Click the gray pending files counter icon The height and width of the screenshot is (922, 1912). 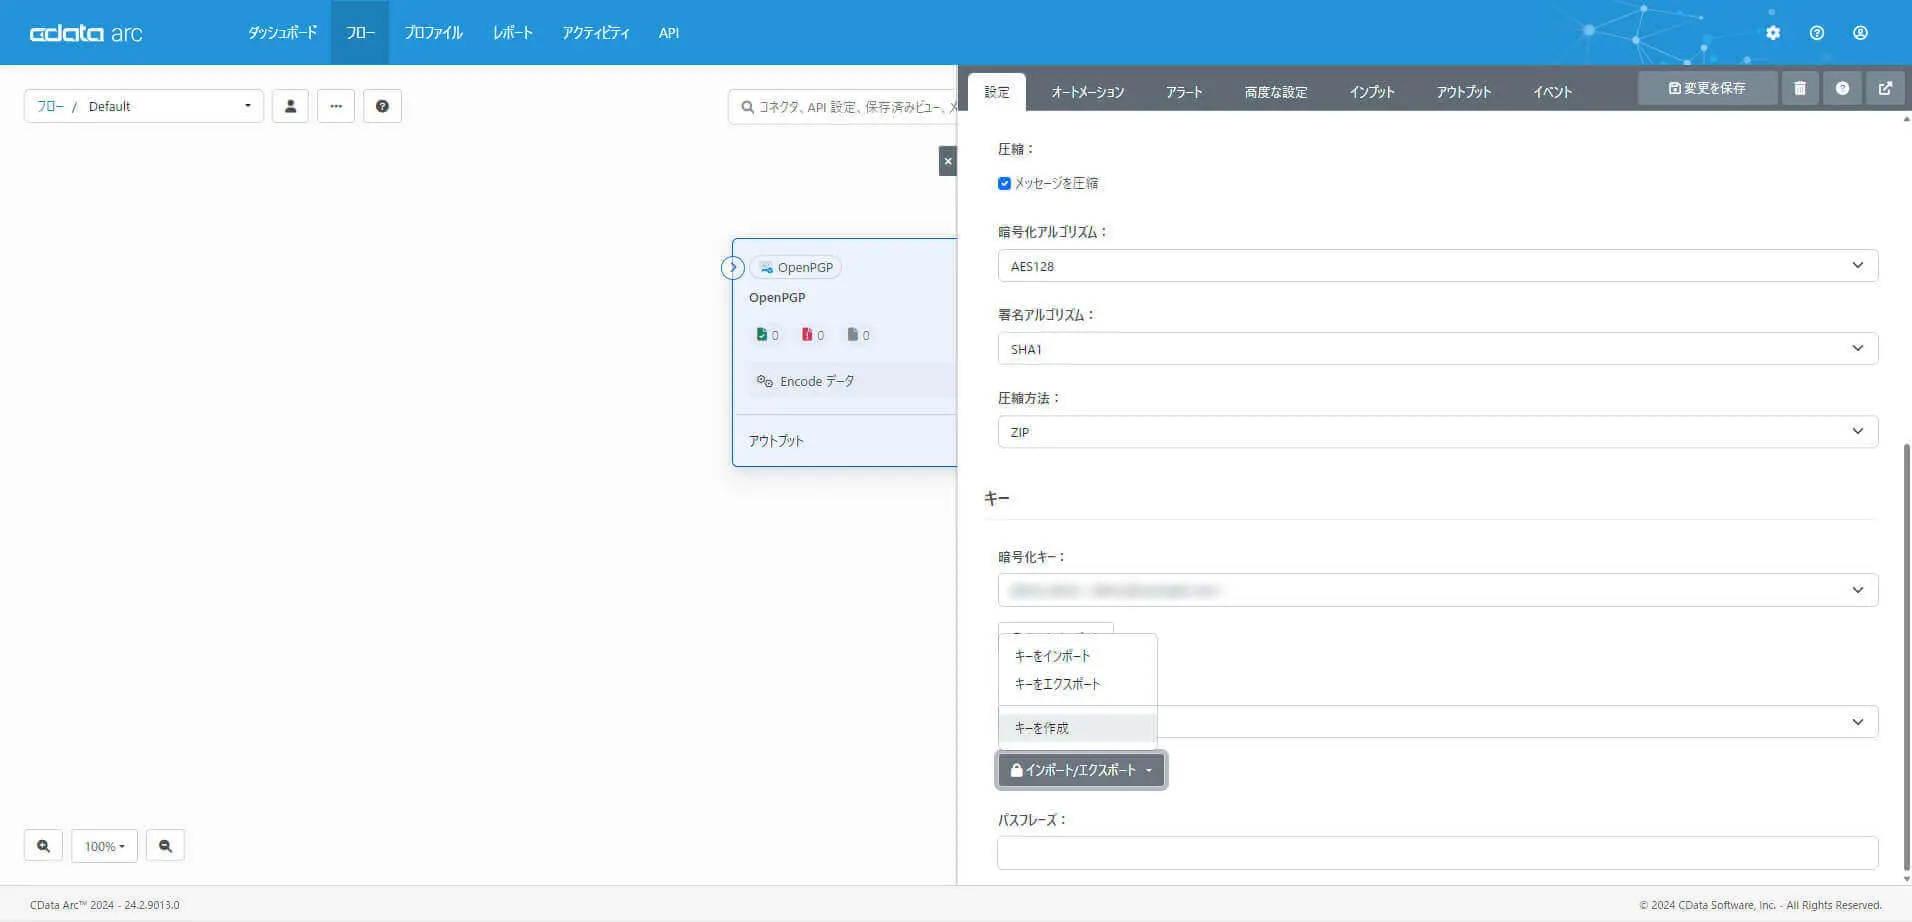click(x=852, y=335)
